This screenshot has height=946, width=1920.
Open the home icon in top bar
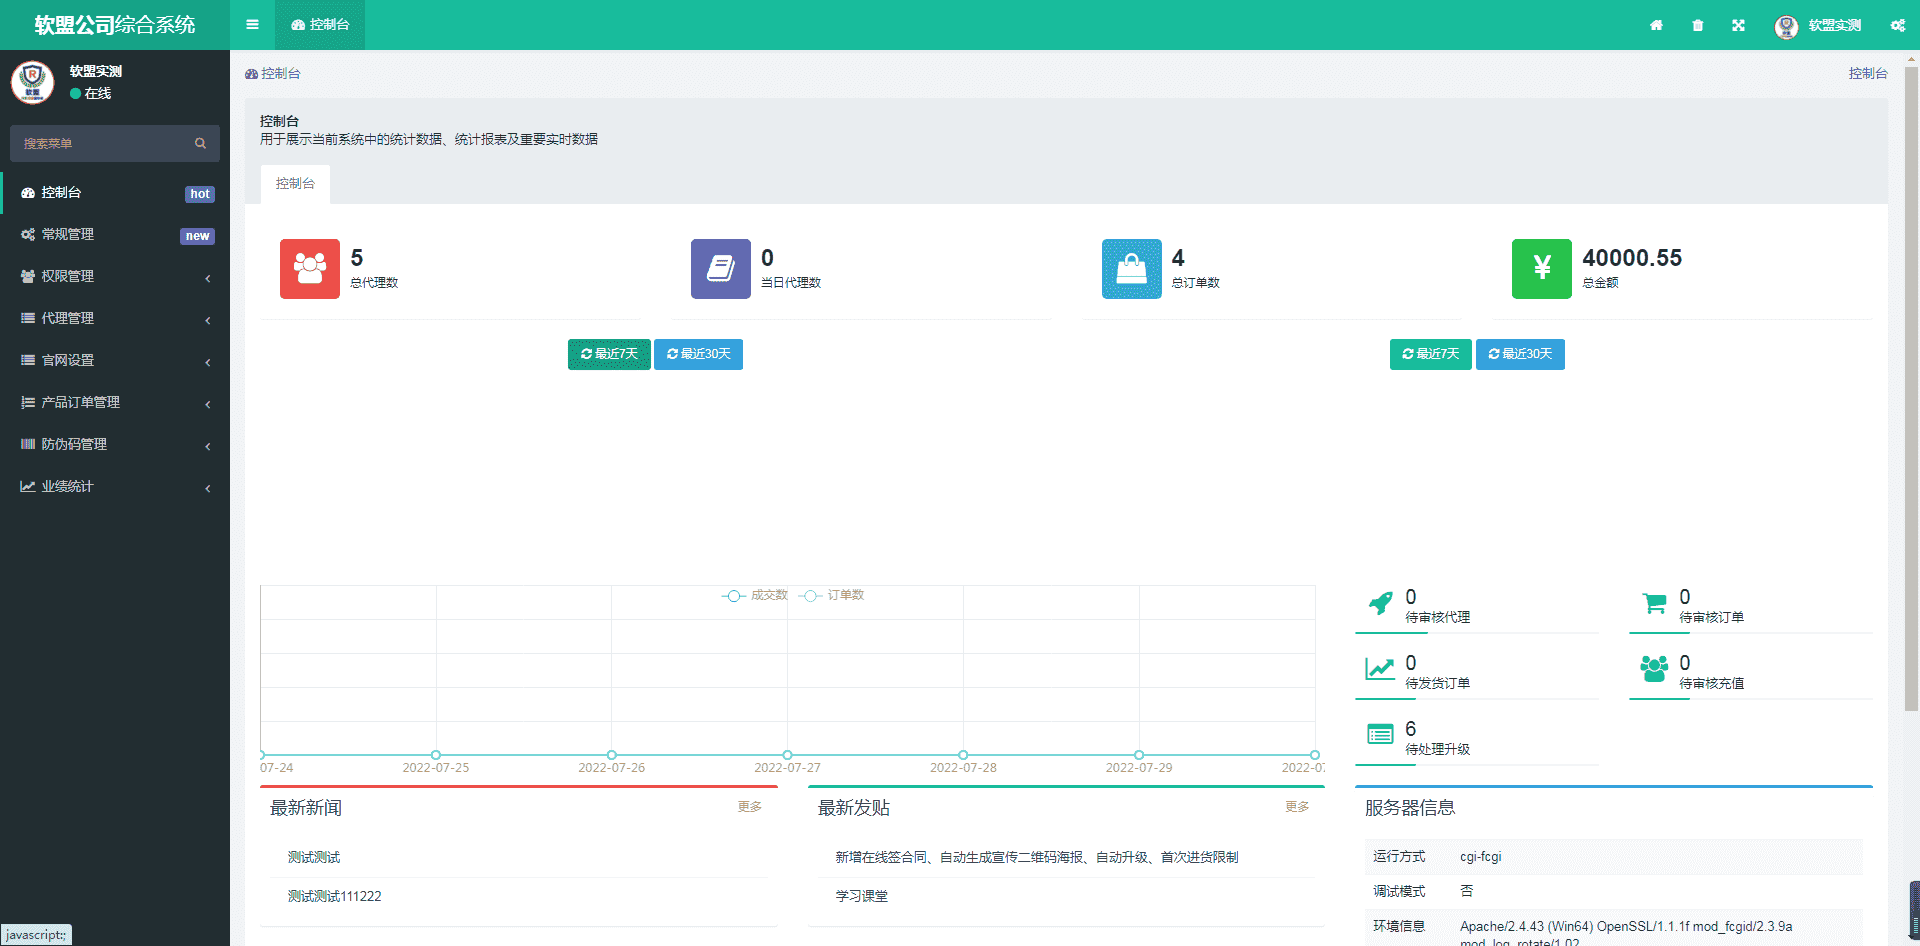coord(1656,25)
